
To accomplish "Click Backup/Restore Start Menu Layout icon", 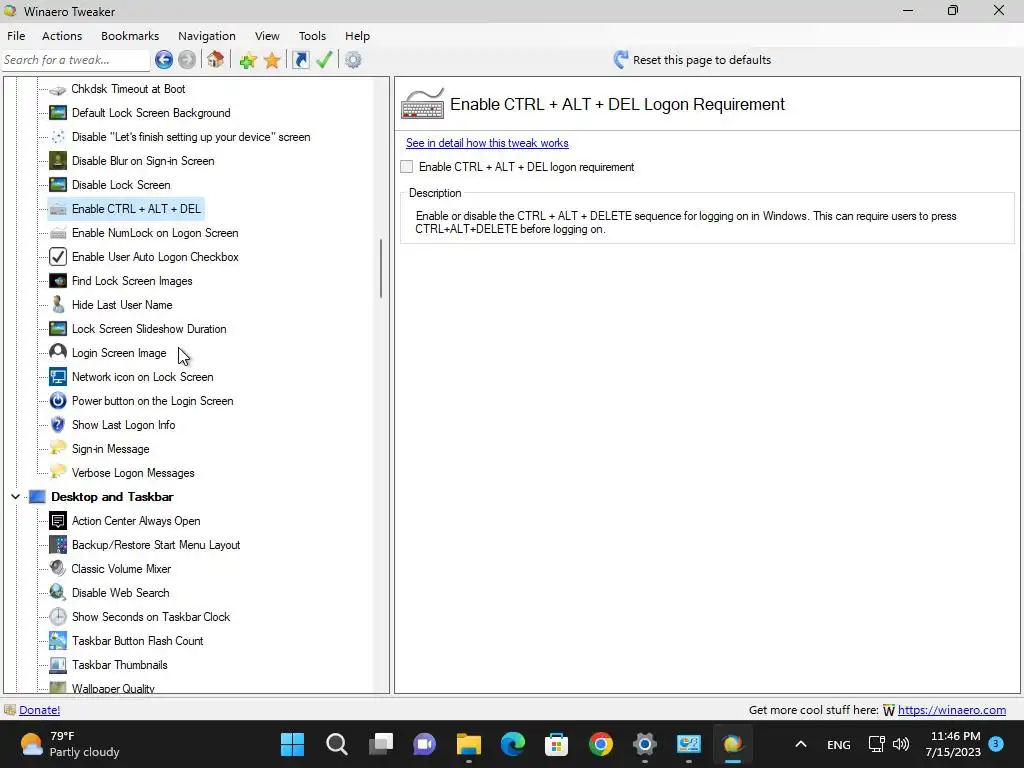I will tap(57, 545).
